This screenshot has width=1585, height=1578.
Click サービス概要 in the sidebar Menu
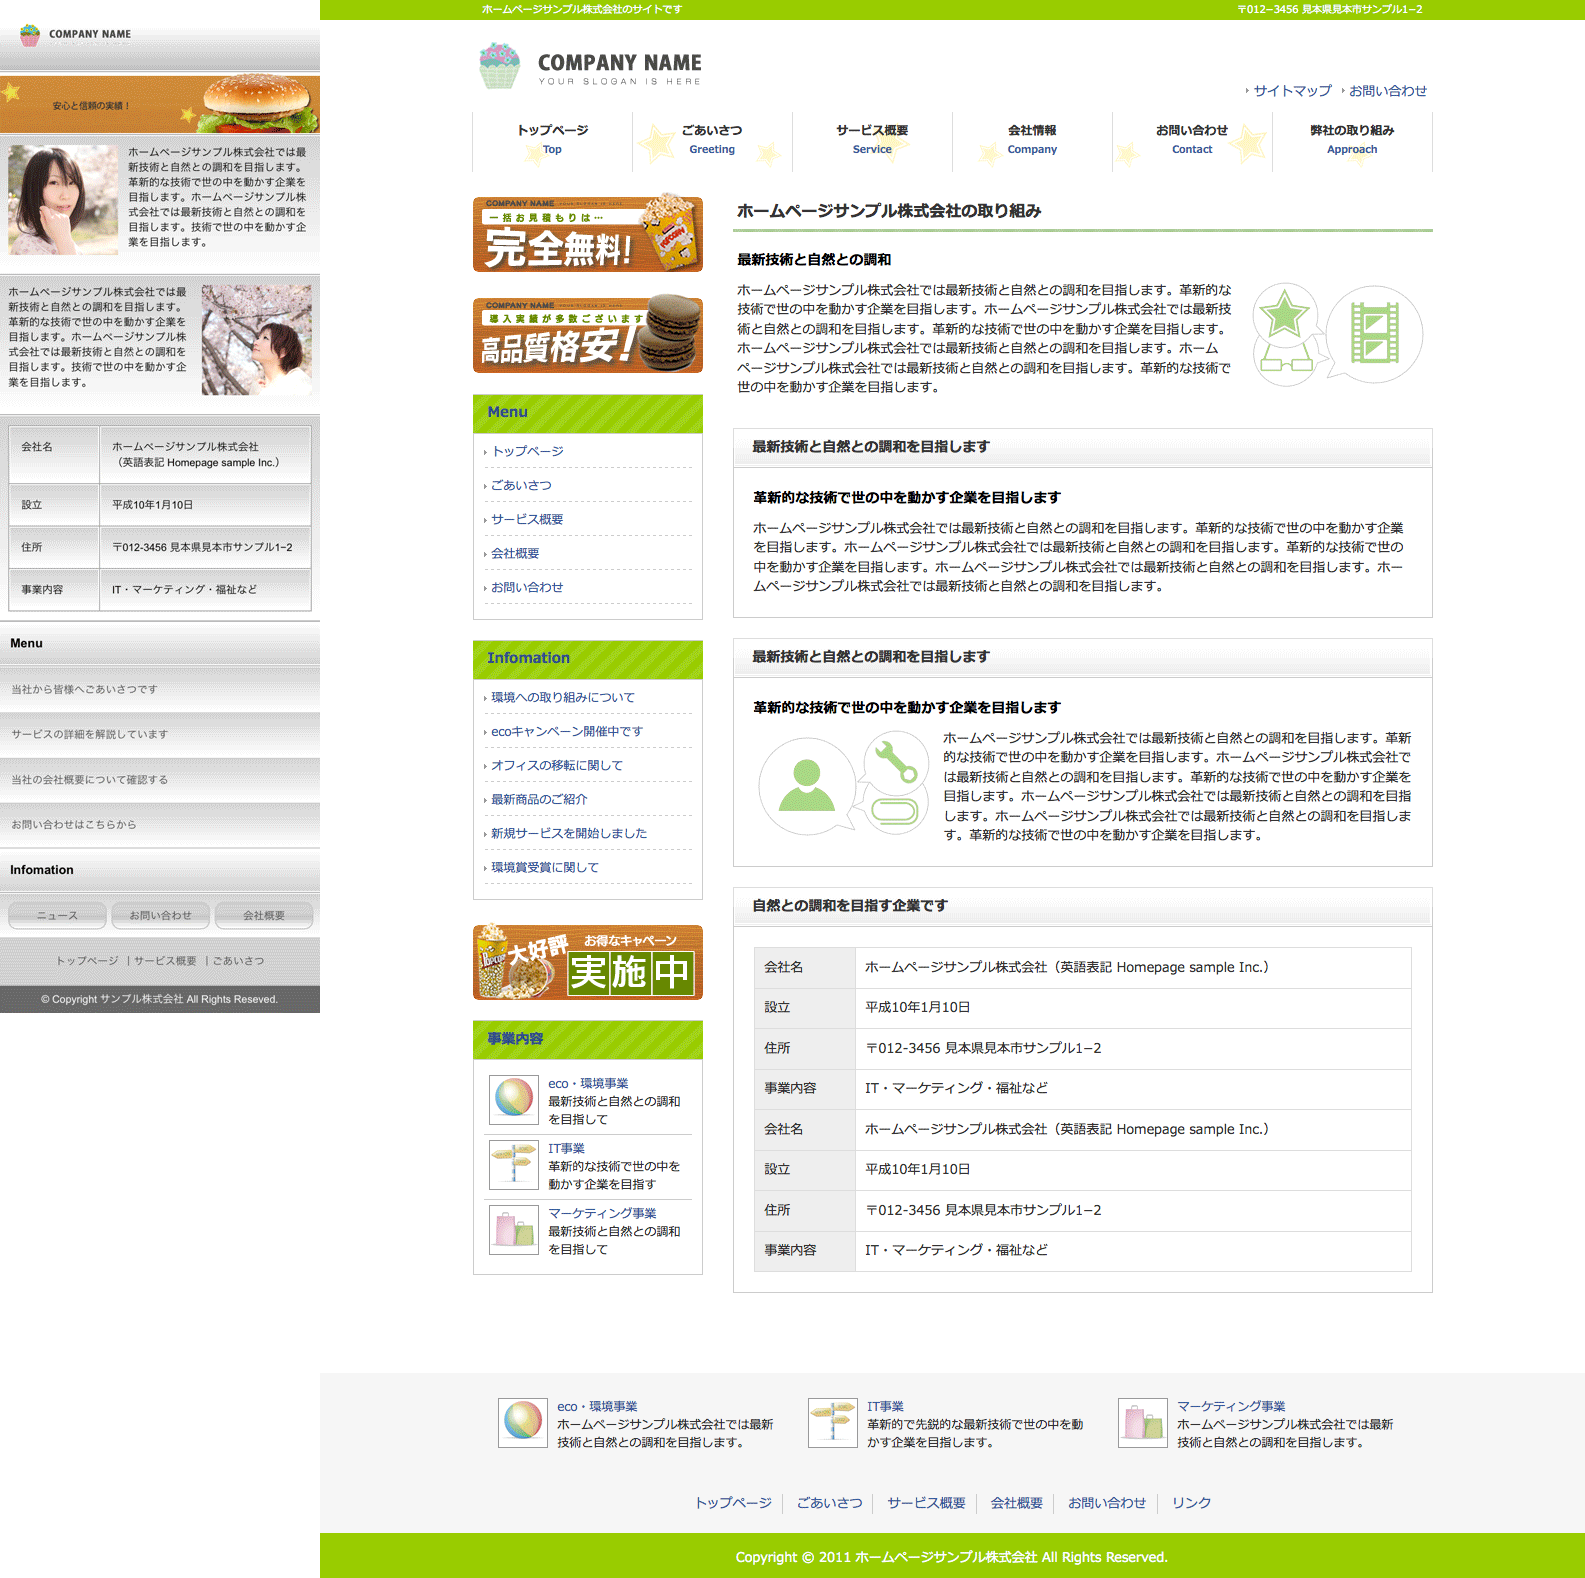click(527, 519)
